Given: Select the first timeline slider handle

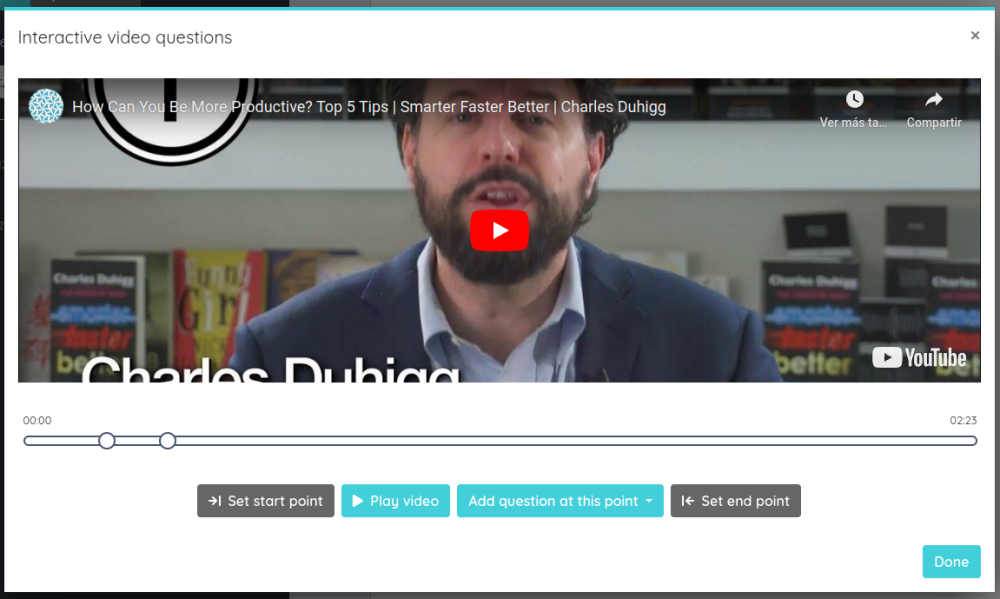Looking at the screenshot, I should tap(107, 441).
